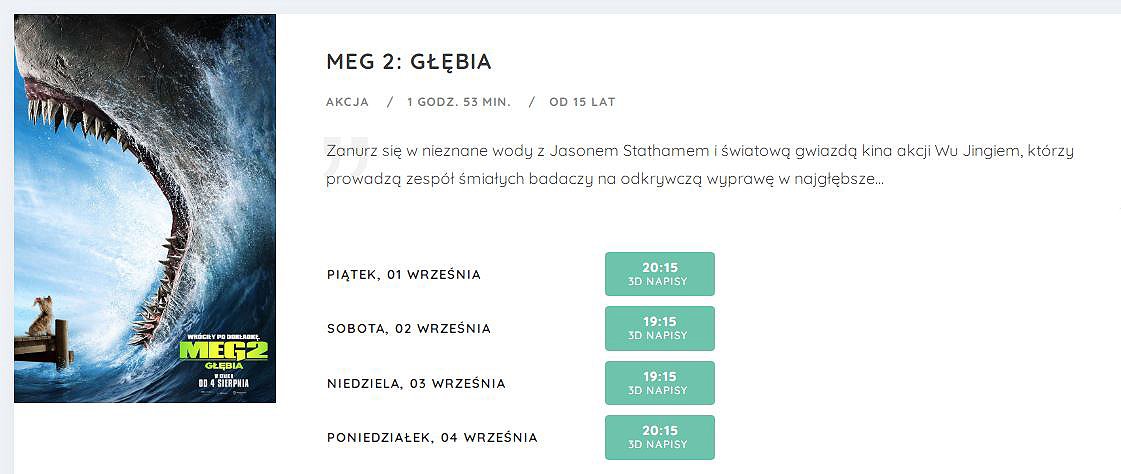Image resolution: width=1121 pixels, height=474 pixels.
Task: Click the MEG 2 movie poster
Action: tap(145, 208)
